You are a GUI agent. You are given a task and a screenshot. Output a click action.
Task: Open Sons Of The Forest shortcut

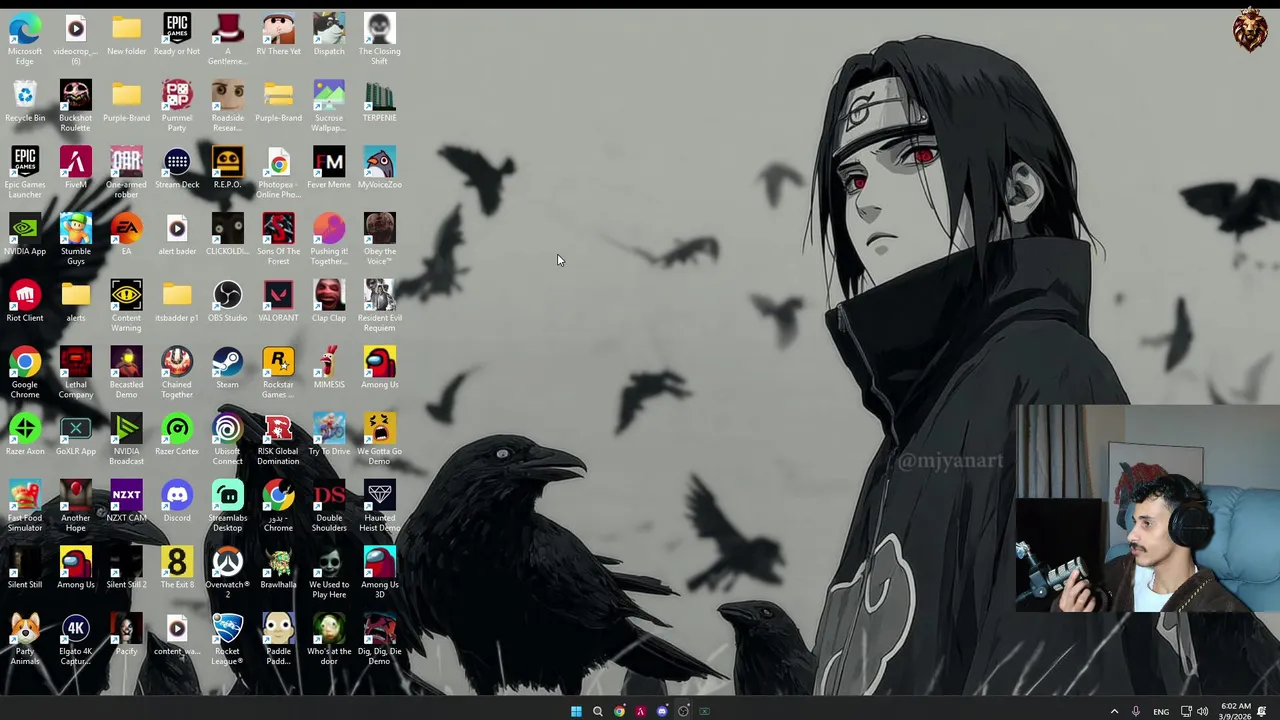[x=278, y=239]
